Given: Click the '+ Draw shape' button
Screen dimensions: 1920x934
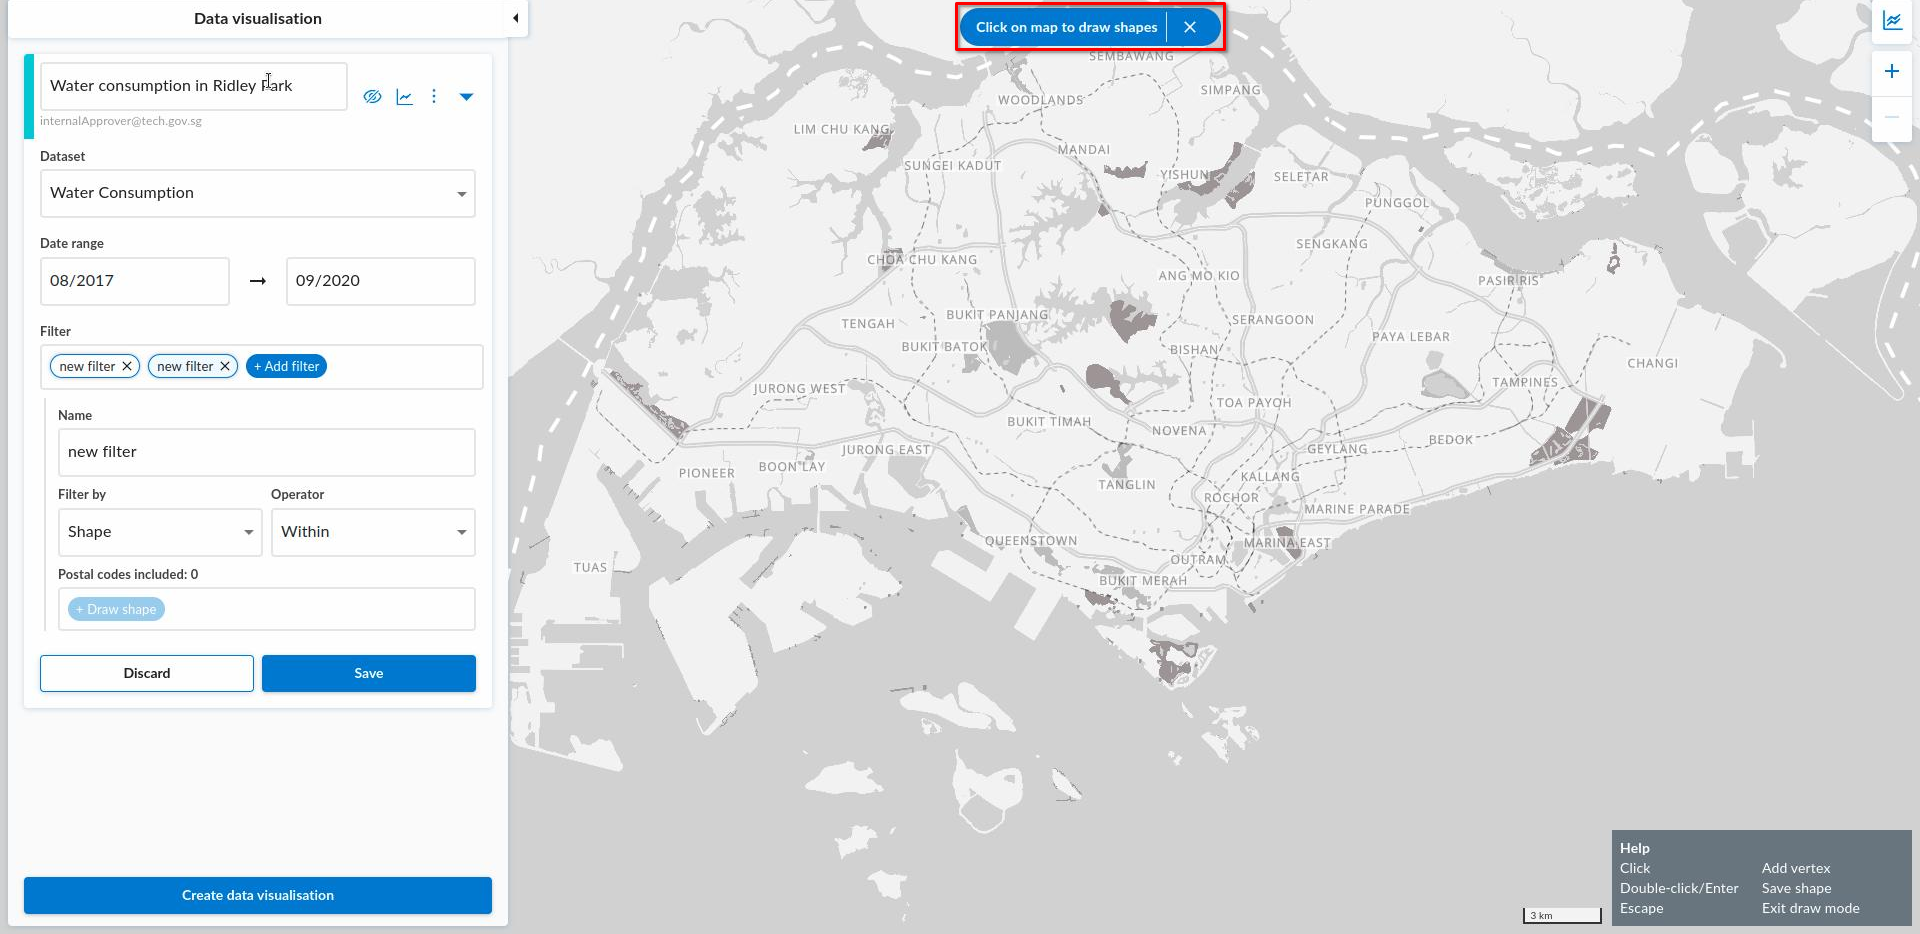Looking at the screenshot, I should (x=116, y=609).
